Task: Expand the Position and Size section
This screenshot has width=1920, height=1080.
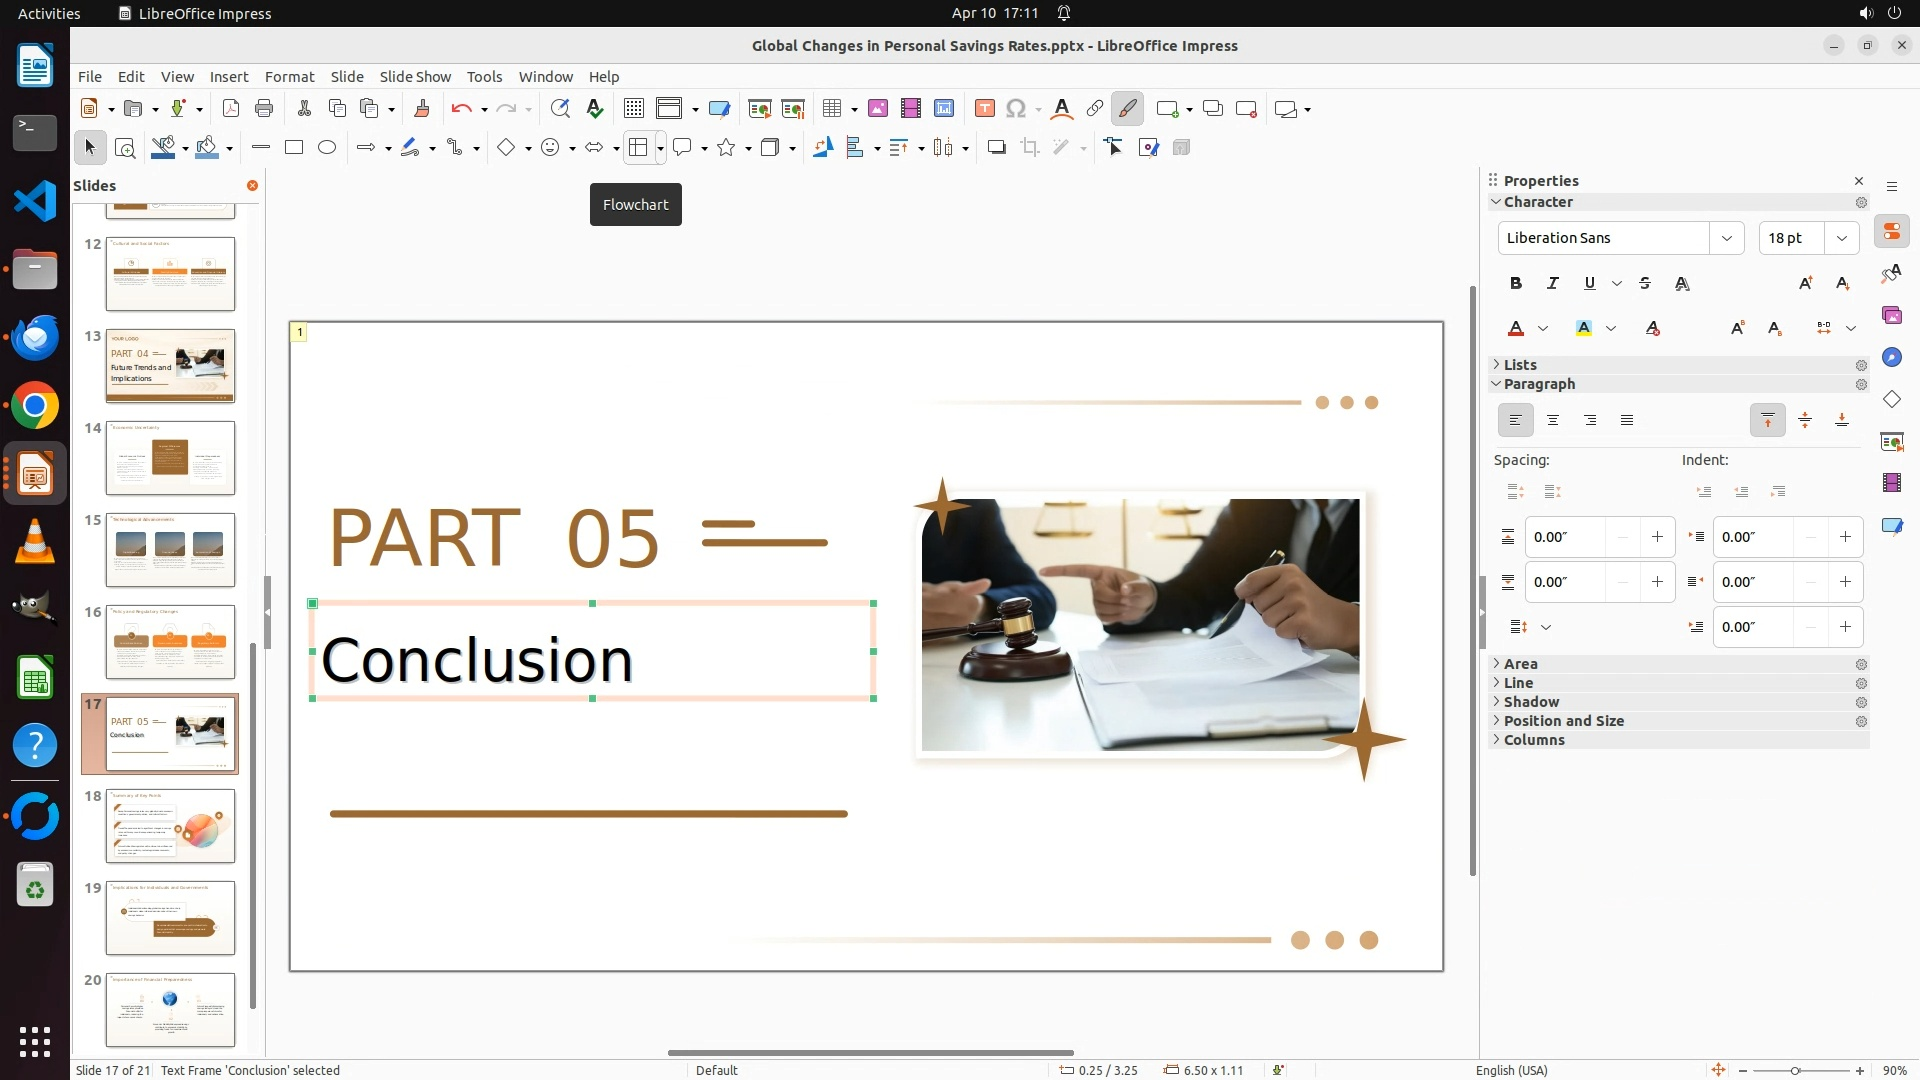Action: (x=1563, y=721)
